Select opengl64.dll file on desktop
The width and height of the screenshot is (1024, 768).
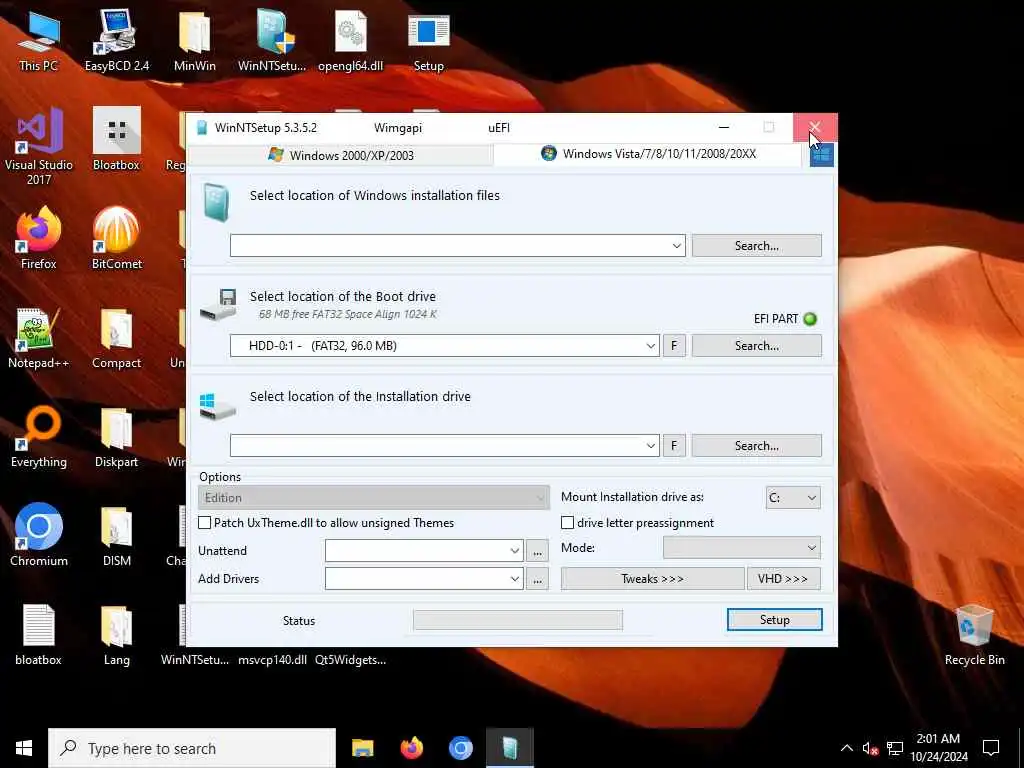351,40
